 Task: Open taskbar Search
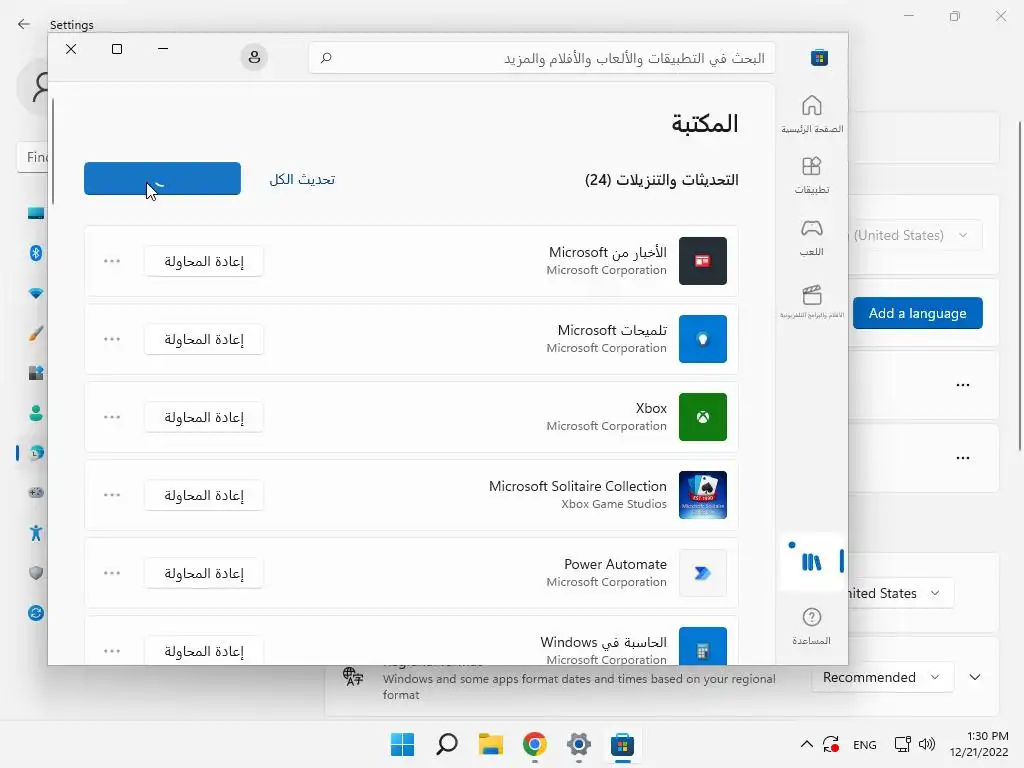(x=447, y=744)
